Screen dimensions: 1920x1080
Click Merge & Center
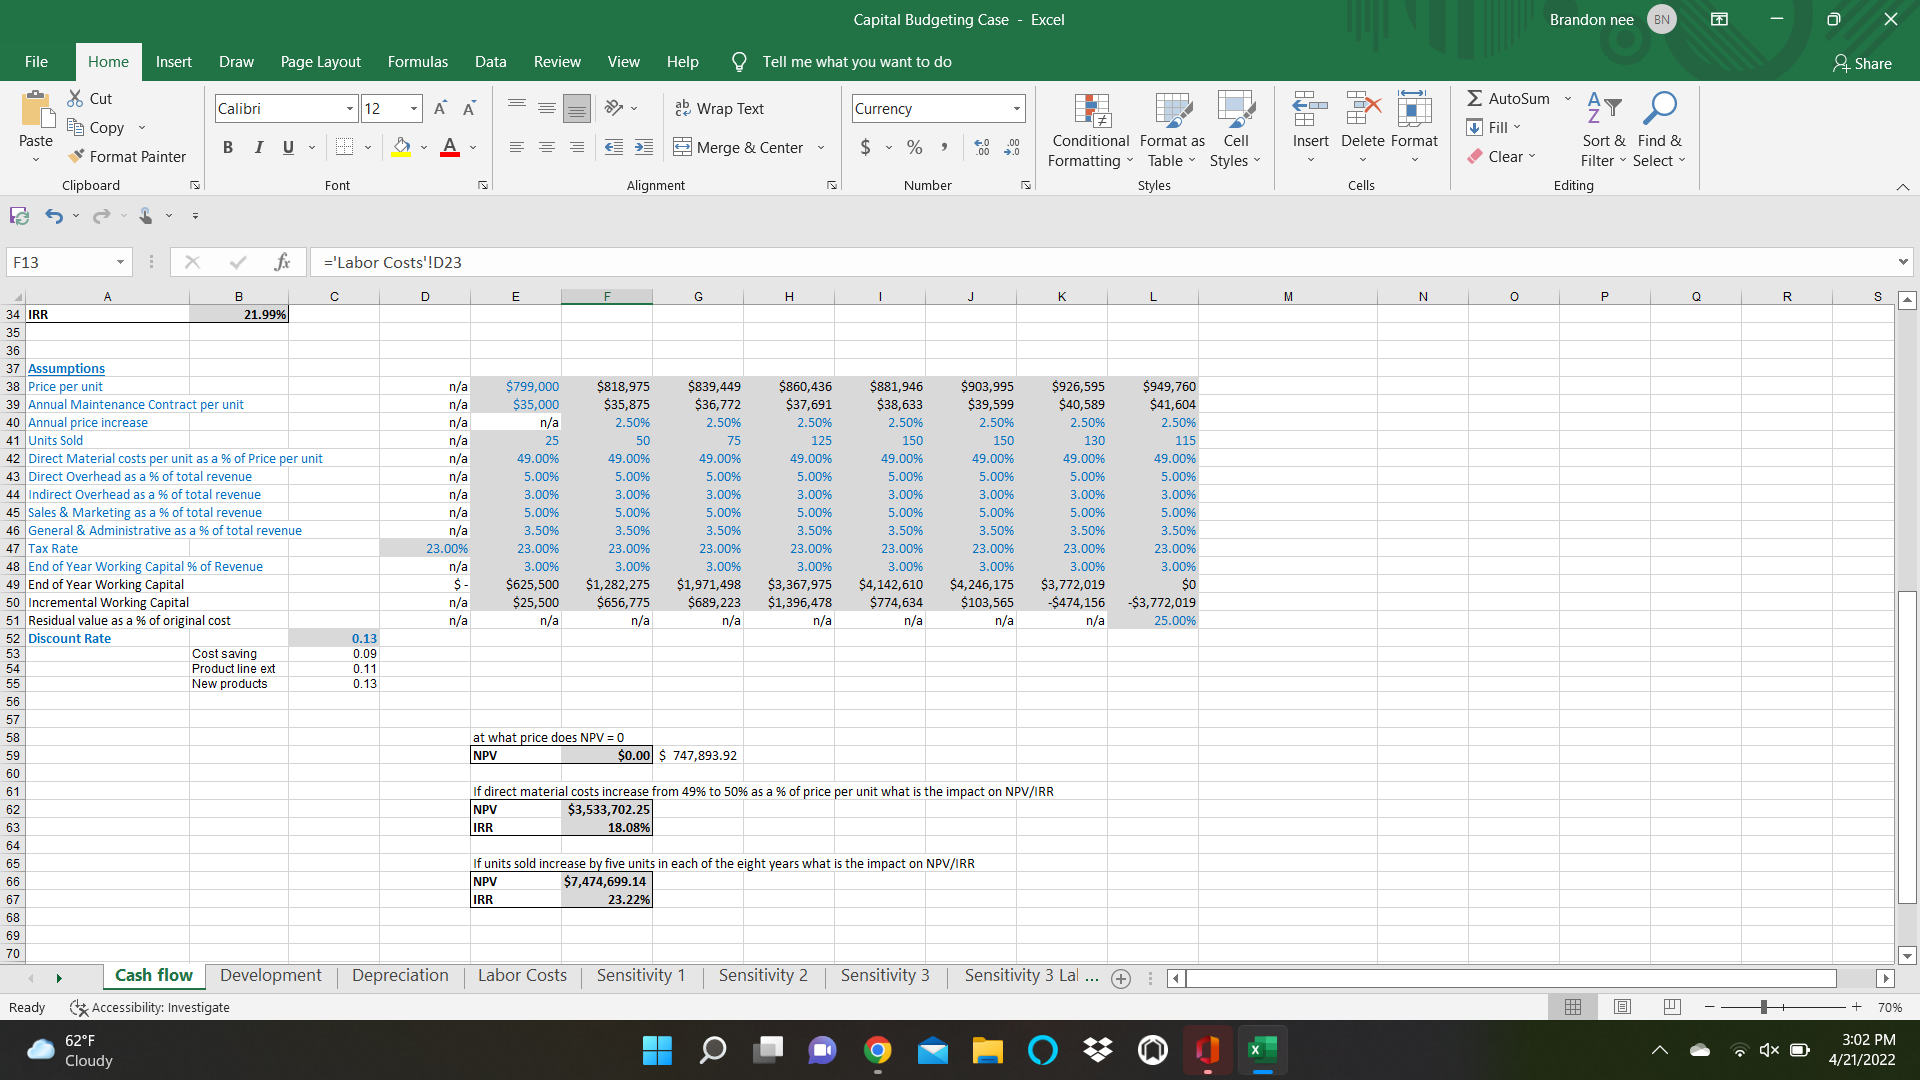[740, 147]
